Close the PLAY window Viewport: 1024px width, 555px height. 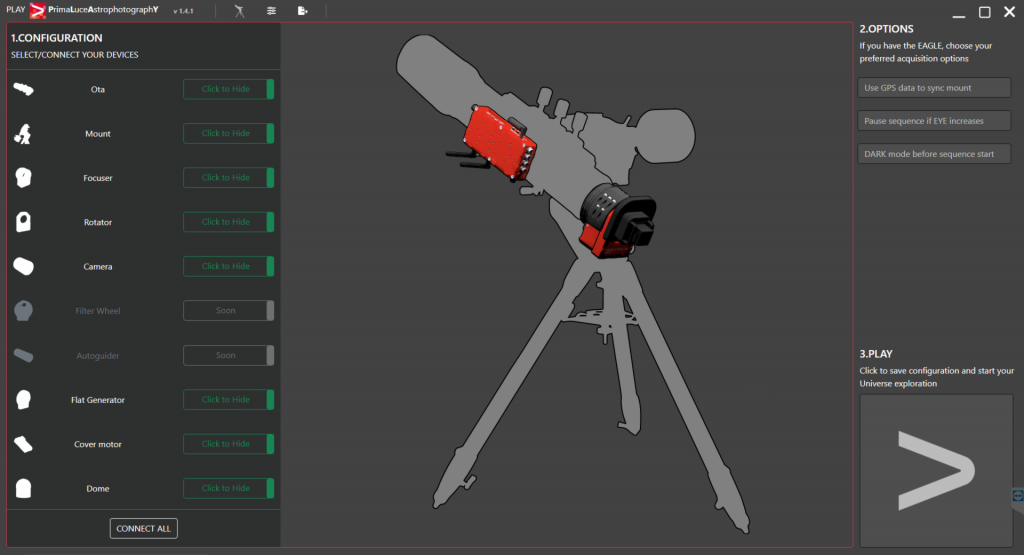click(1009, 12)
